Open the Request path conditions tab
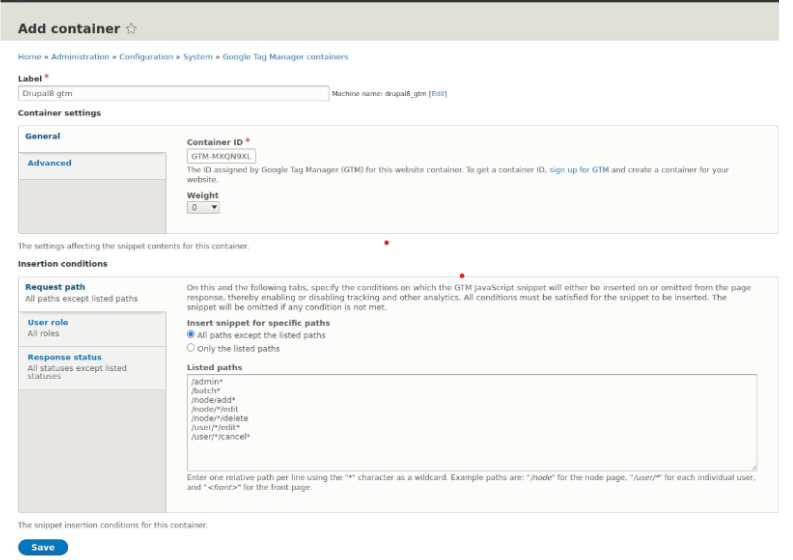The image size is (793, 560). coord(55,287)
